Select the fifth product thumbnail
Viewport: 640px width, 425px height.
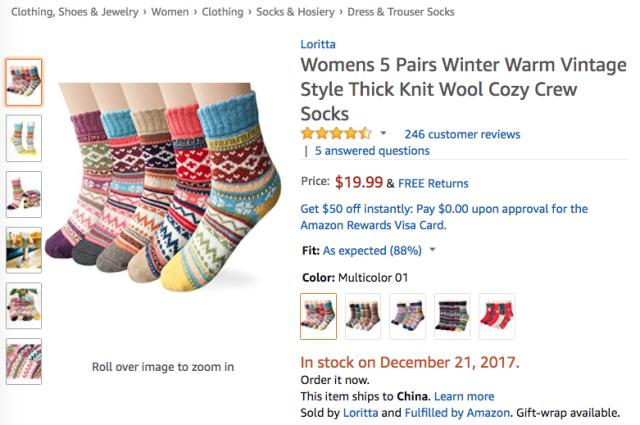point(23,306)
